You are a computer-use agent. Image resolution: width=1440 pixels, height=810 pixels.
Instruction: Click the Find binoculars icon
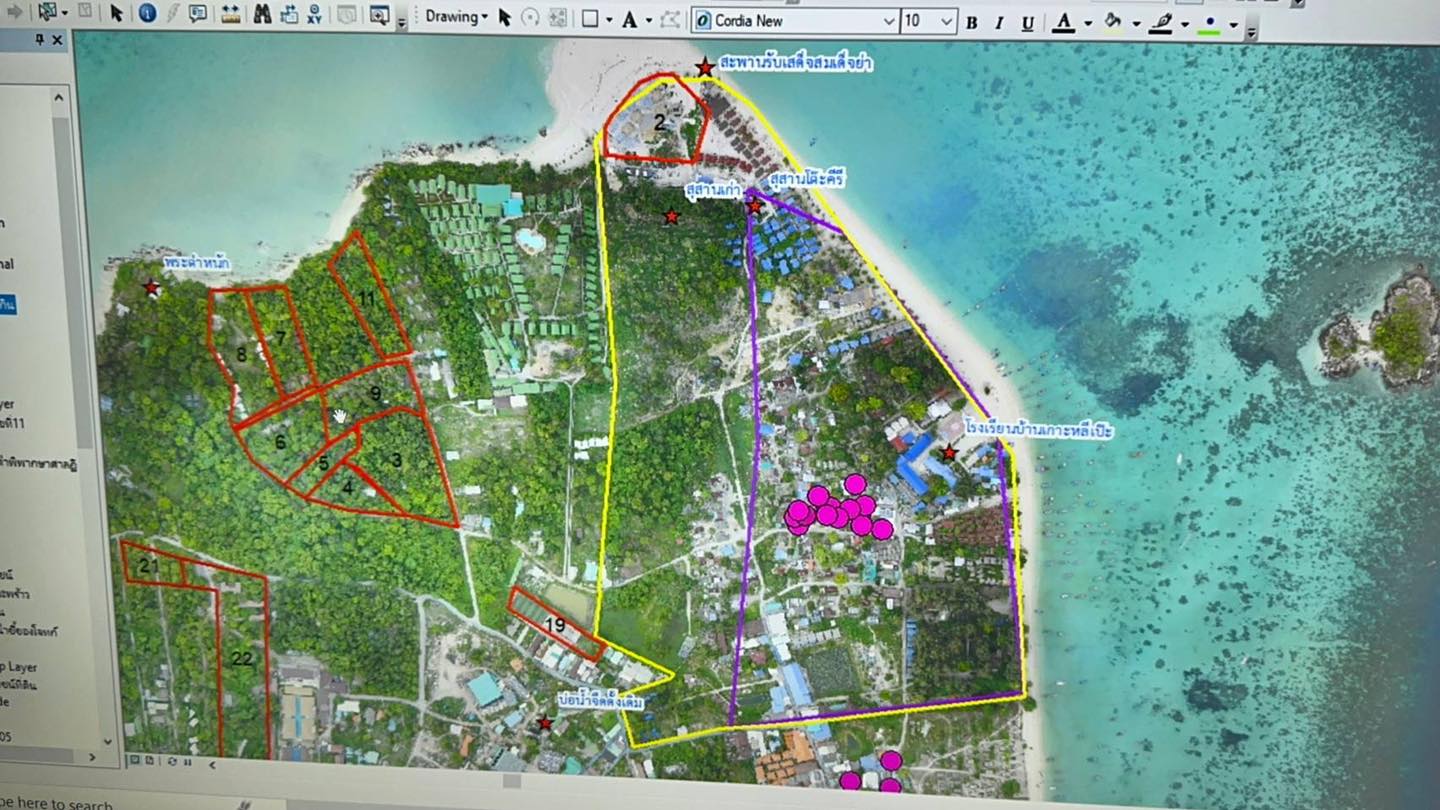[x=261, y=14]
